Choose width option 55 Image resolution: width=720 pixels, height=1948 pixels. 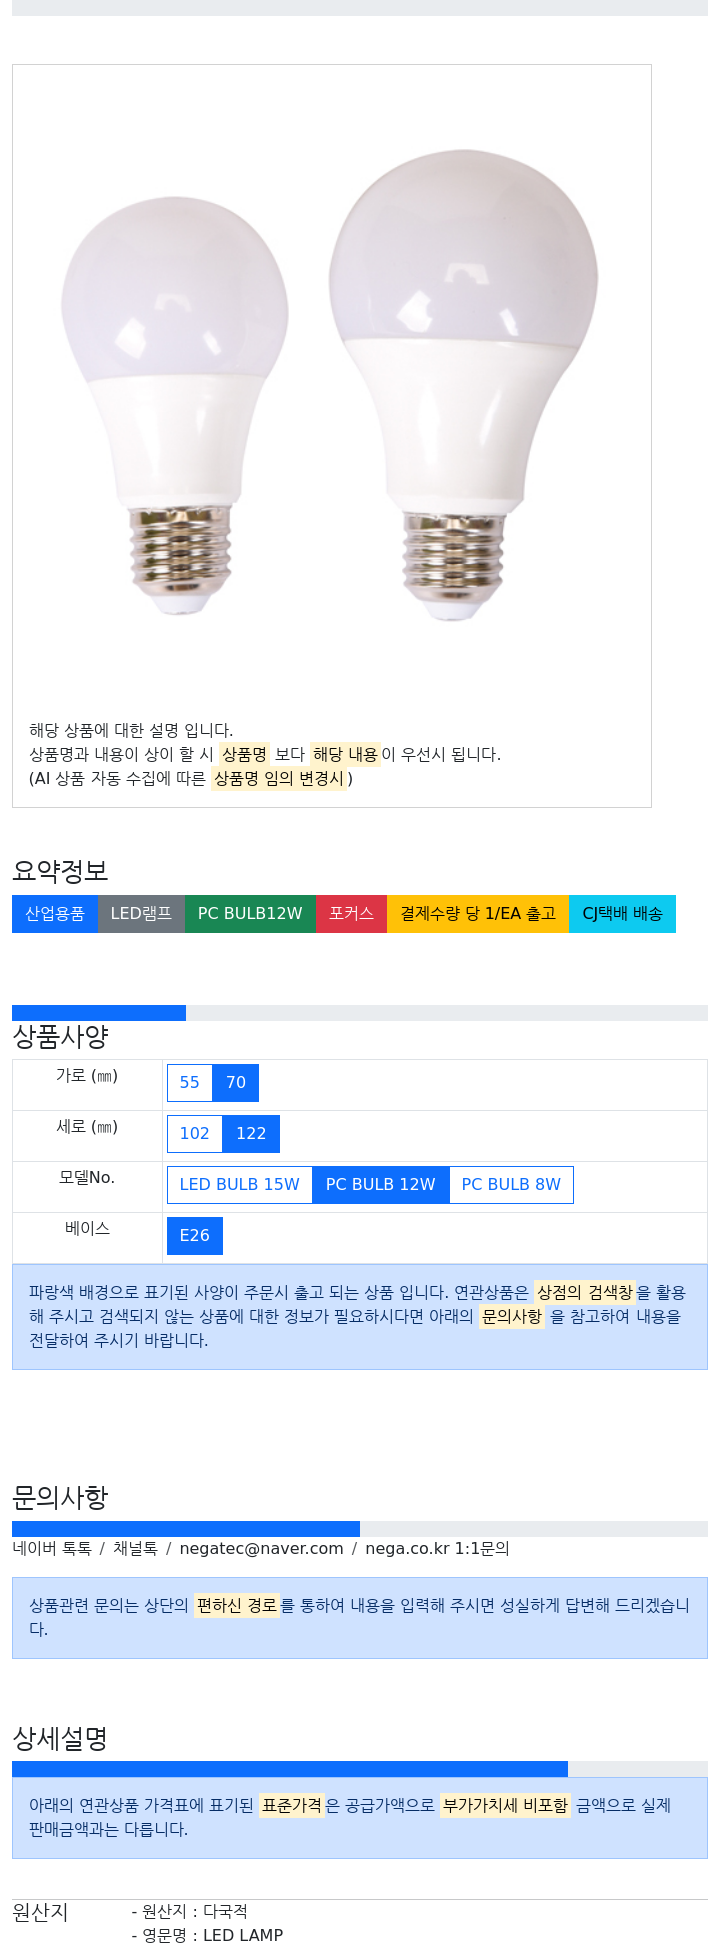[190, 1083]
